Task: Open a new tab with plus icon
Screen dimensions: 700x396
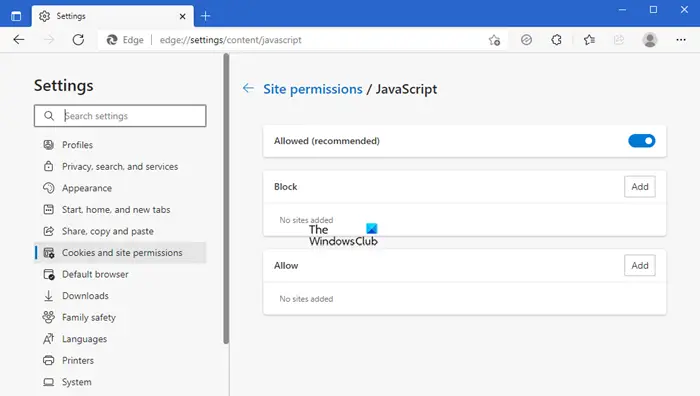Action: (x=205, y=17)
